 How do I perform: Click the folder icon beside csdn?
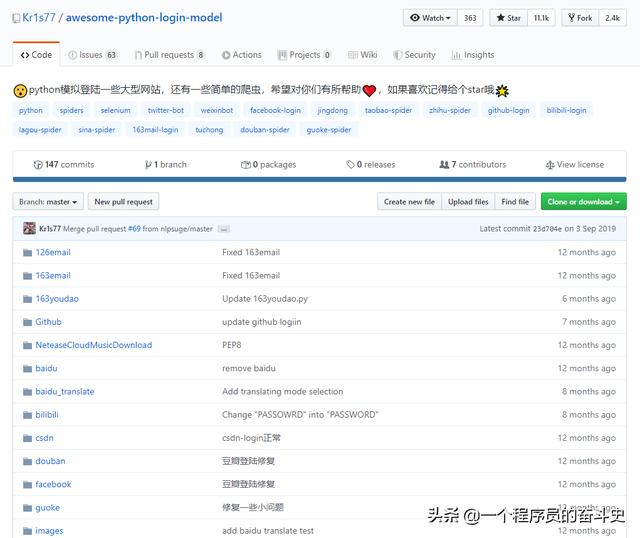pyautogui.click(x=27, y=438)
